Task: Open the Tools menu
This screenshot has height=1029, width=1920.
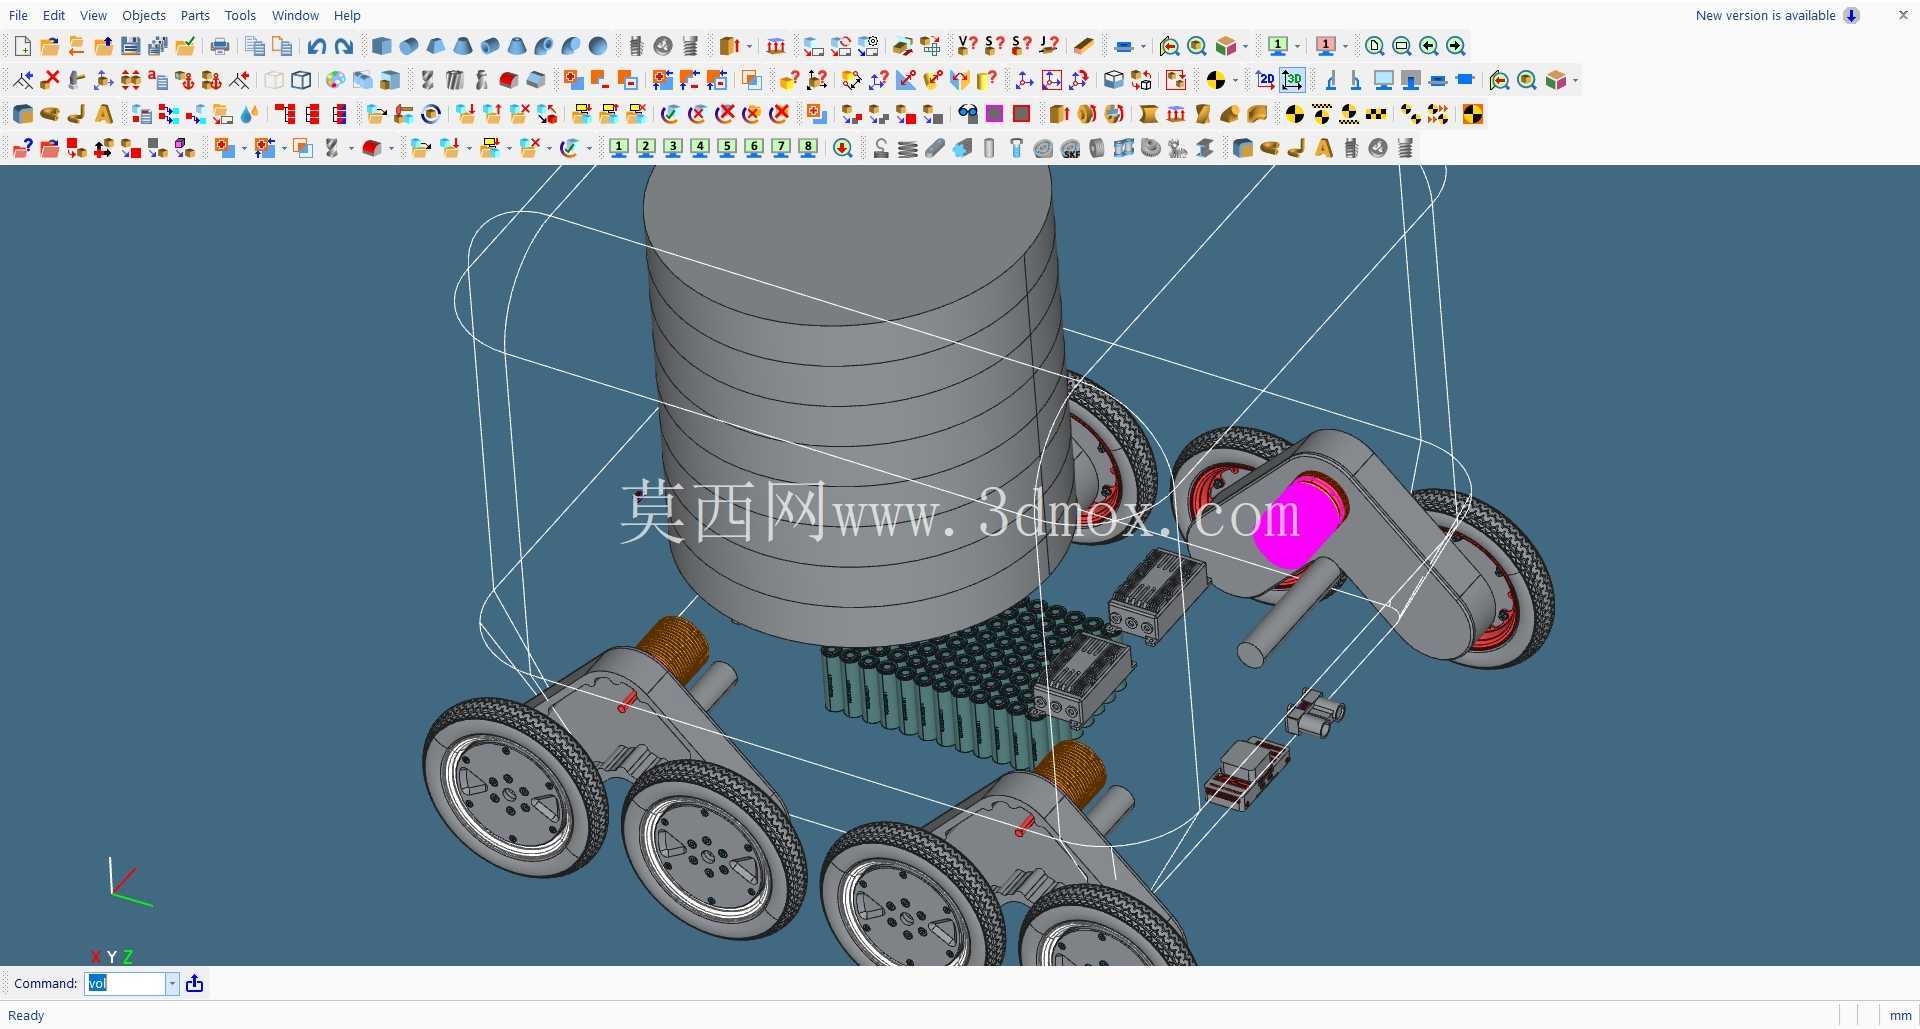Action: [x=240, y=15]
